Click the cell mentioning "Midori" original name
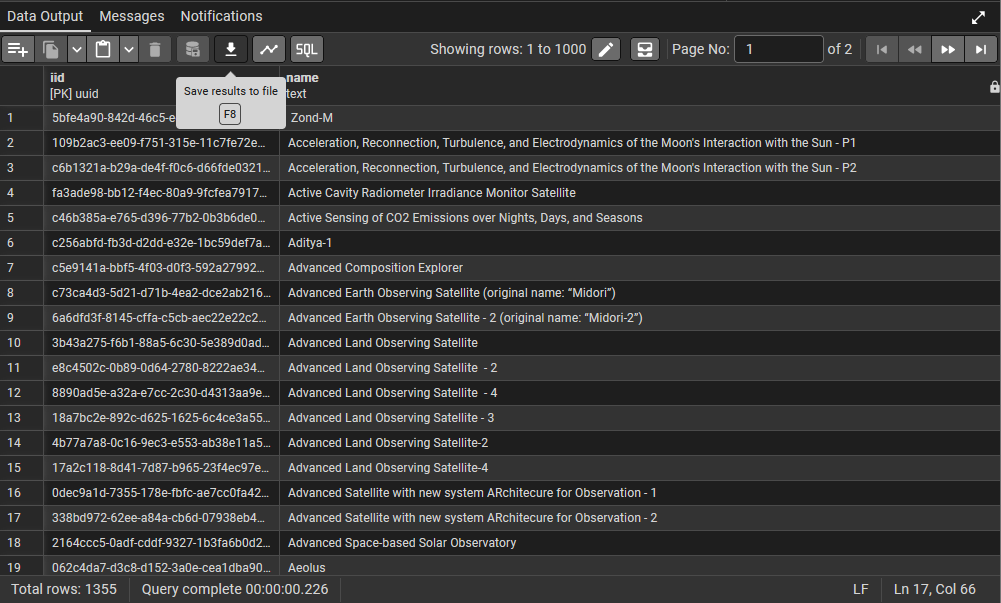Screen dimensions: 1001x603 (640, 292)
